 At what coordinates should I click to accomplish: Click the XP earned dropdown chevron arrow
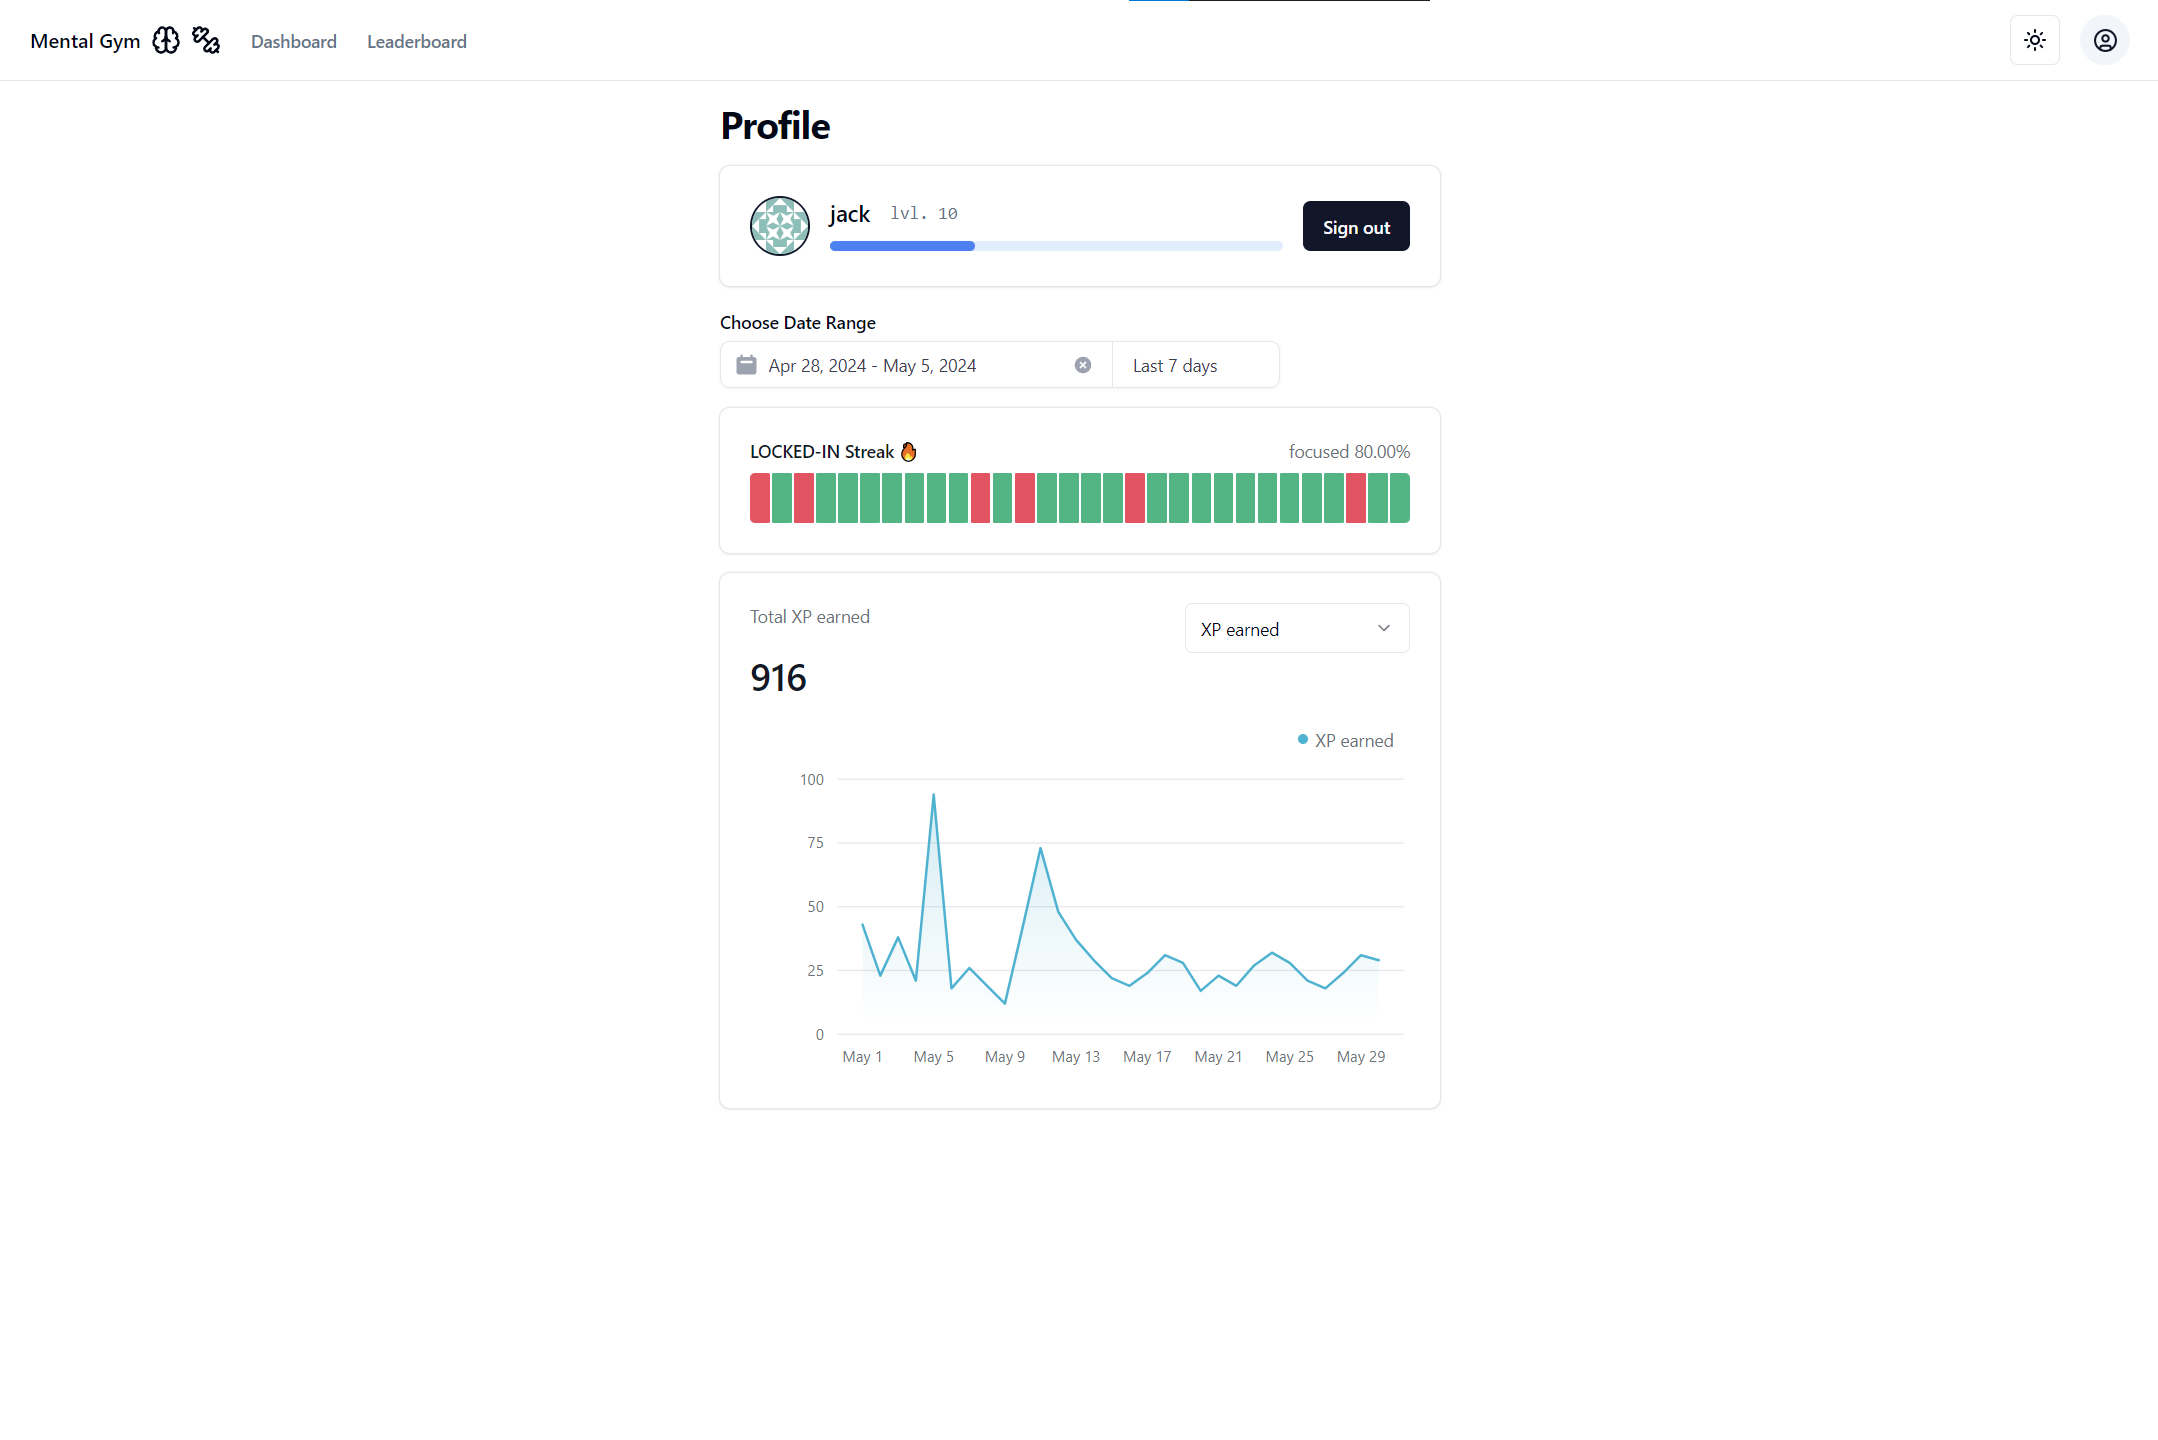coord(1384,629)
